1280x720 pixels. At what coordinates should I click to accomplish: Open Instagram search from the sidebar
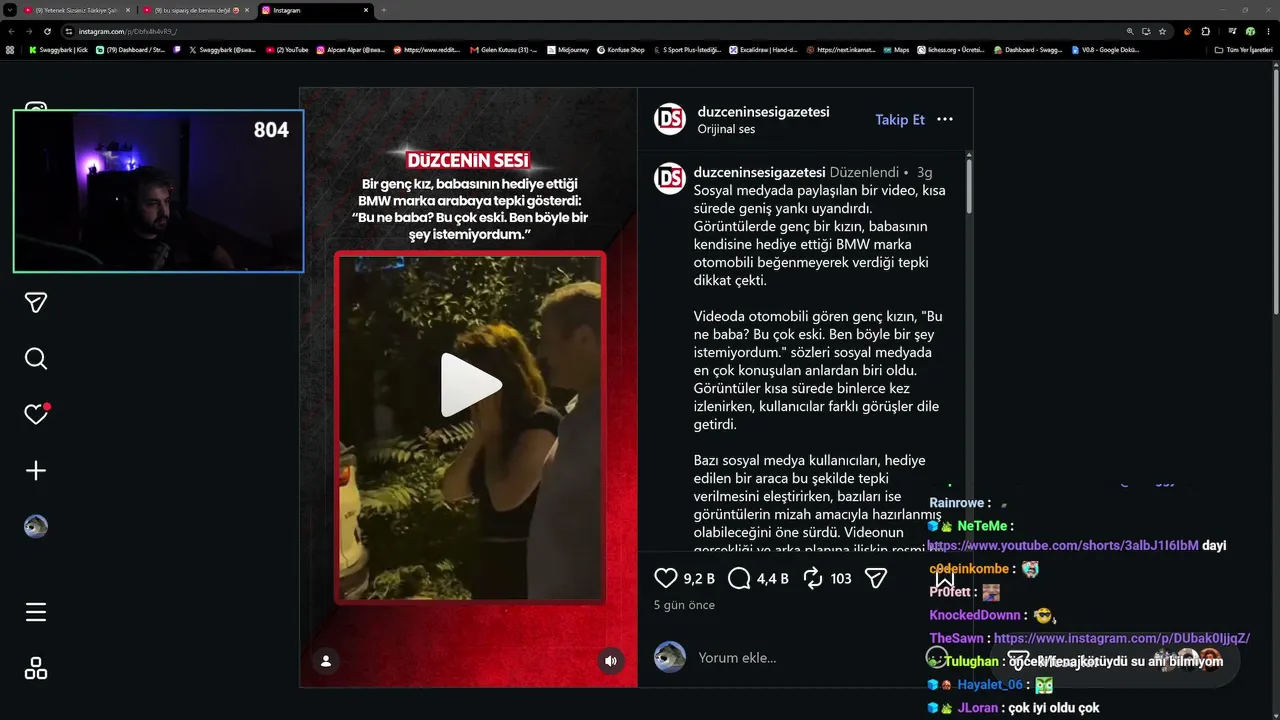tap(36, 359)
